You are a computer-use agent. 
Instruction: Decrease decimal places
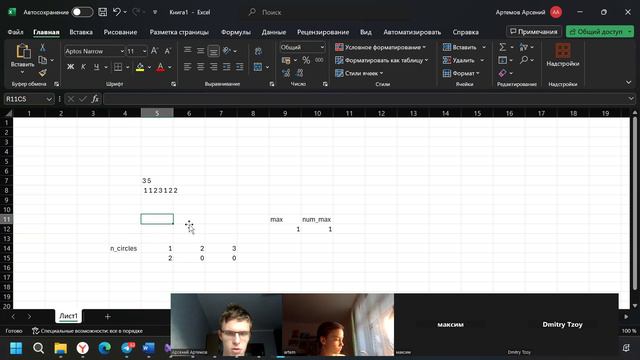(300, 73)
